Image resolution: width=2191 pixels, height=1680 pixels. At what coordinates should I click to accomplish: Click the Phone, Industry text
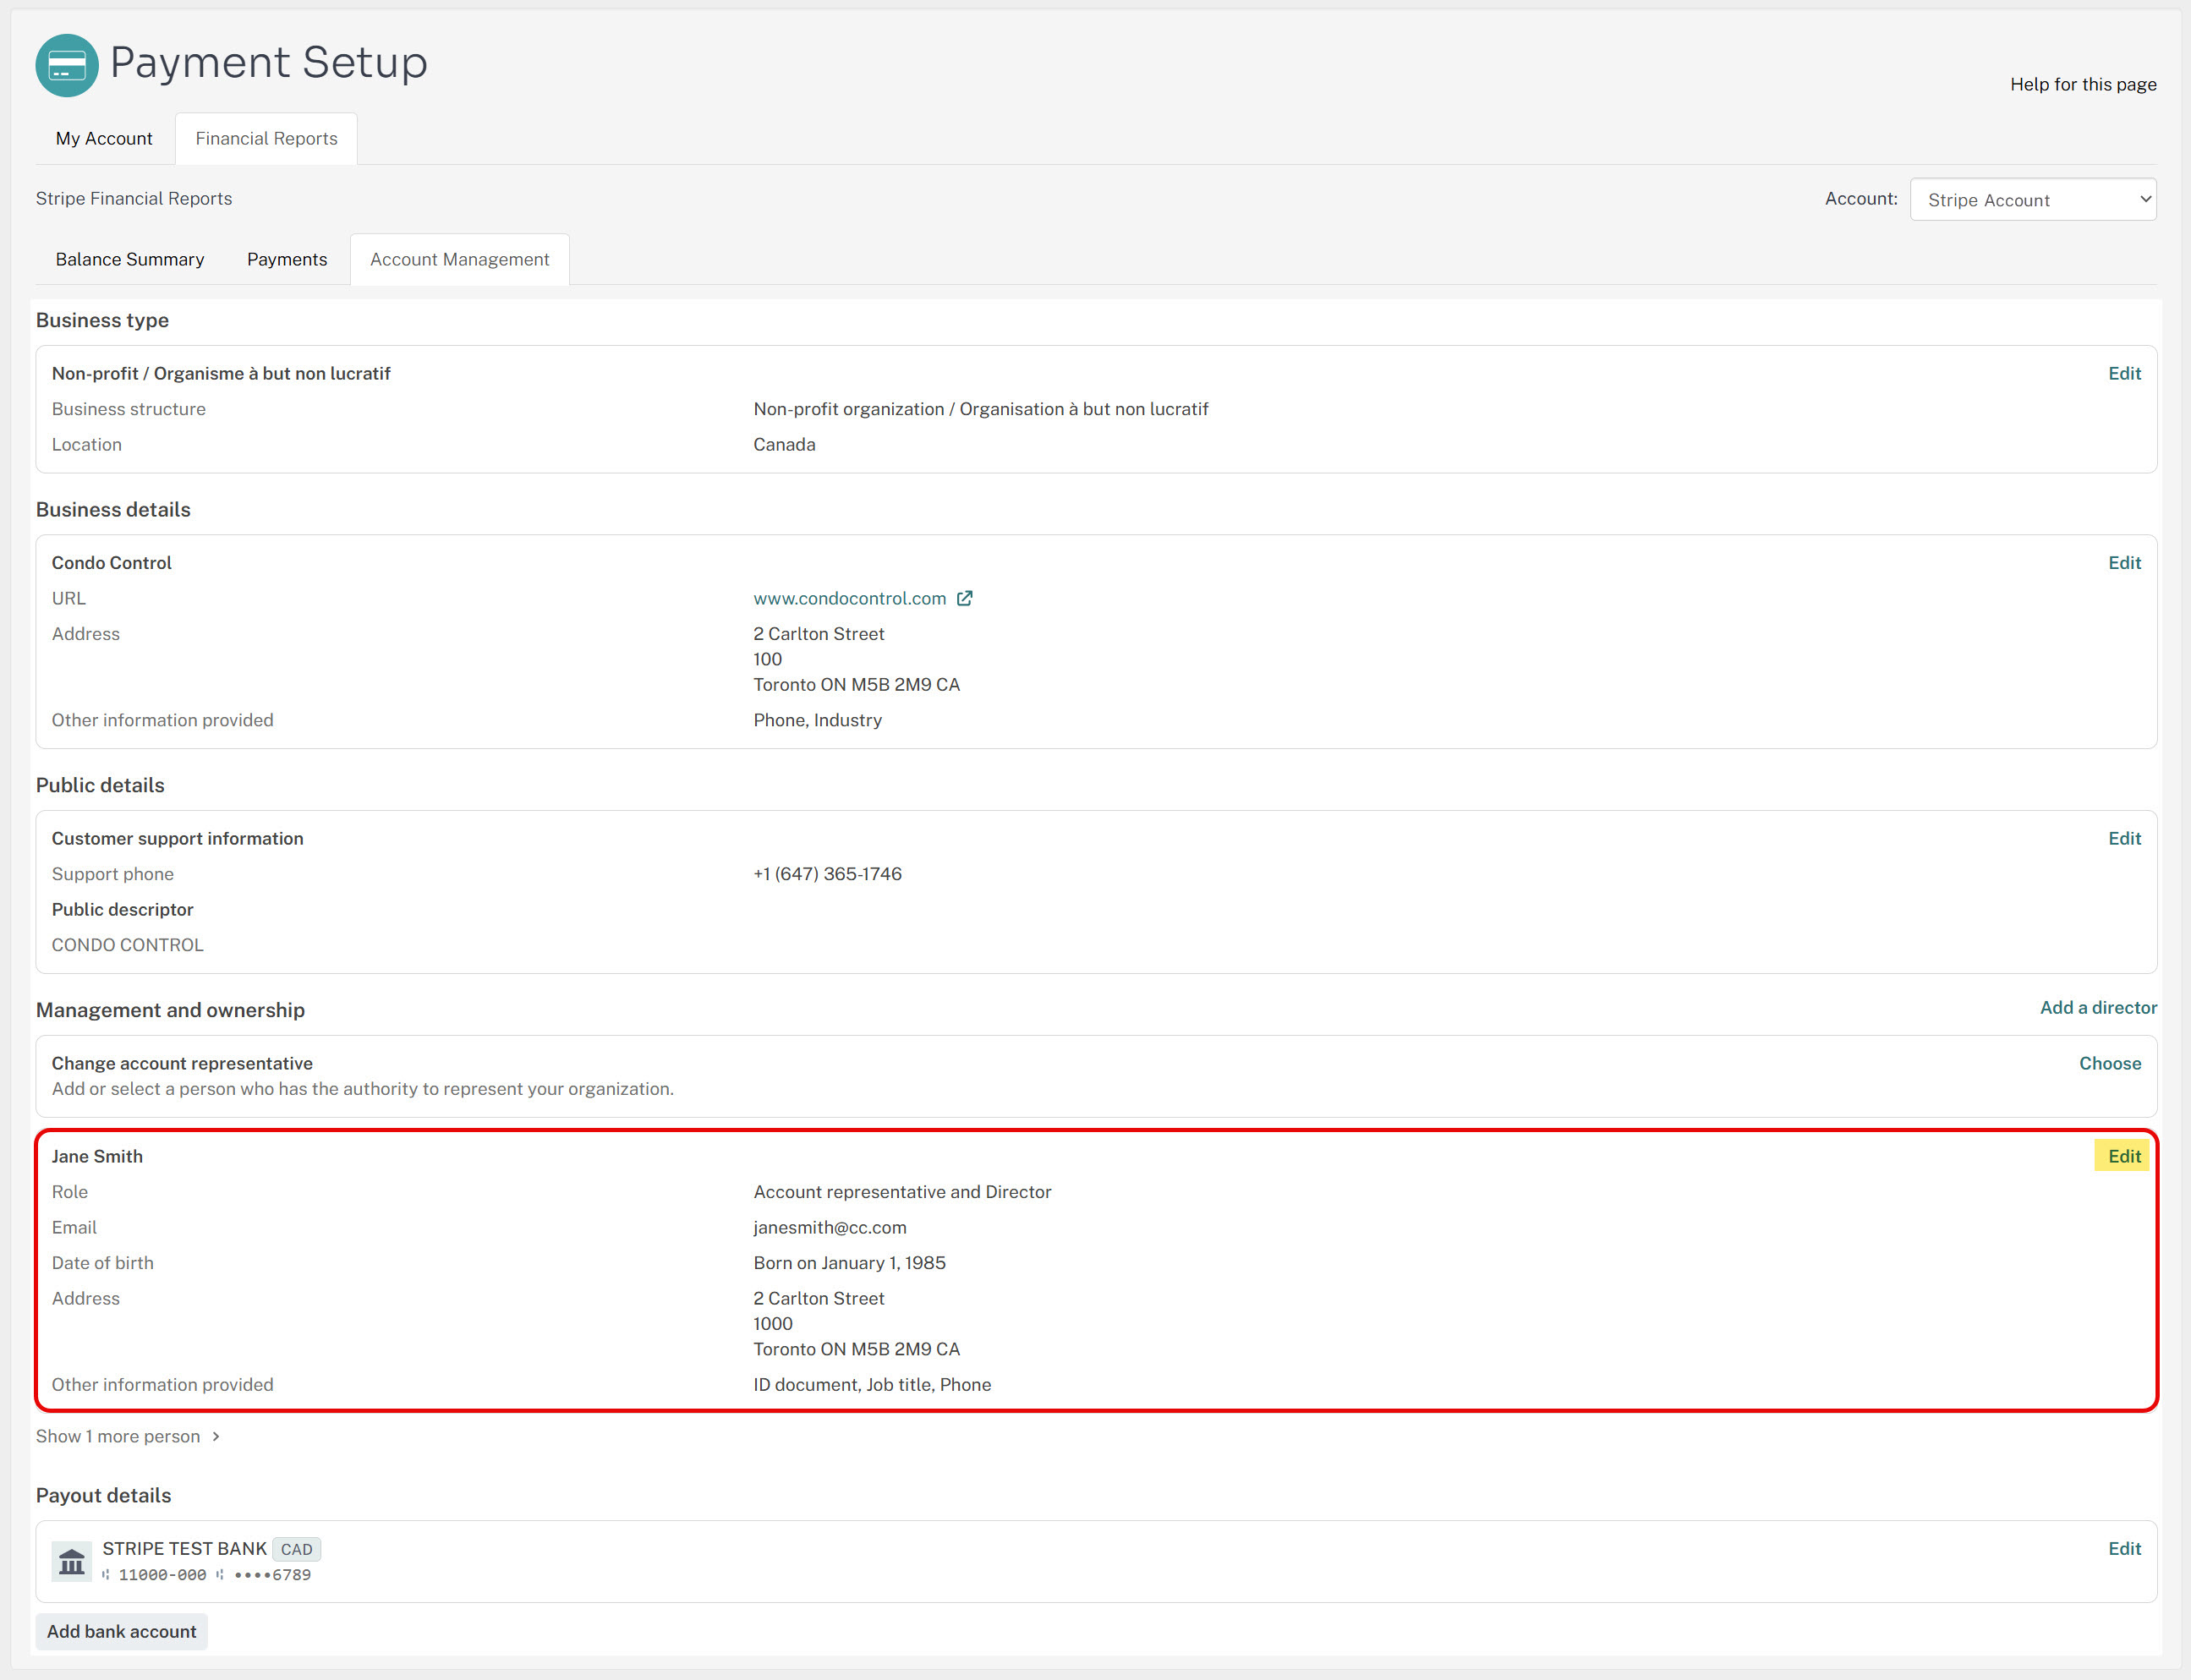pyautogui.click(x=817, y=720)
